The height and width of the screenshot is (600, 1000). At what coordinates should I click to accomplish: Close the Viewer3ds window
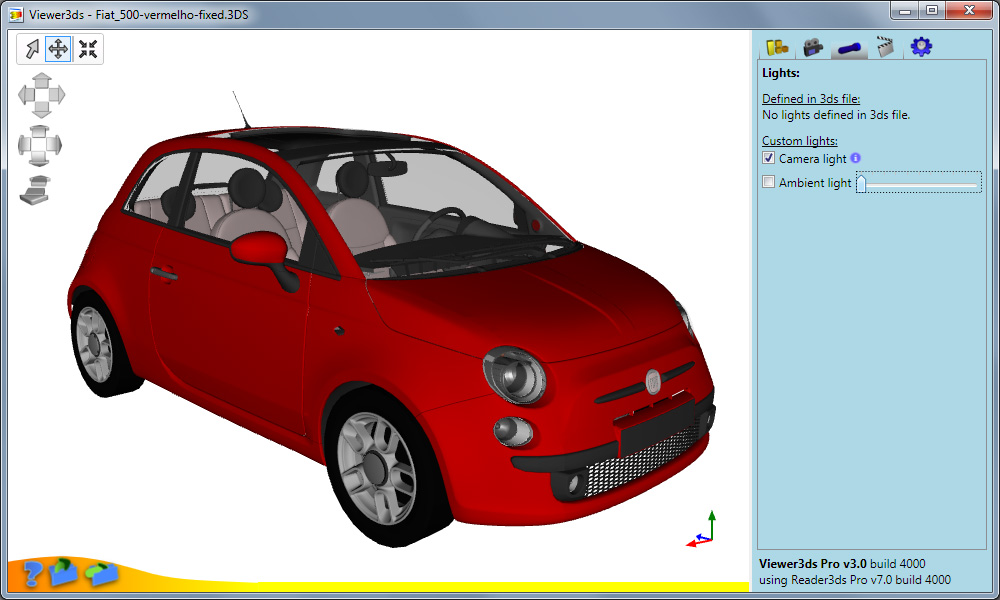[969, 11]
